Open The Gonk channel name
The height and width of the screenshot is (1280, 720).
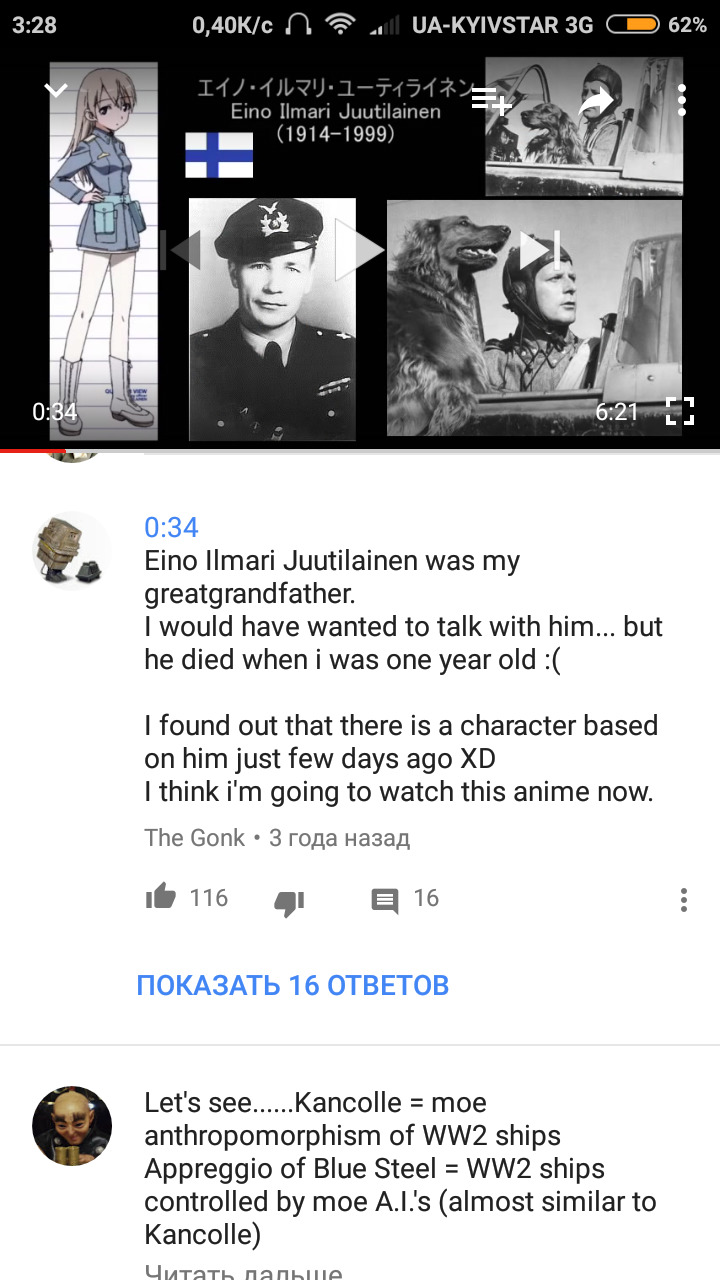(194, 837)
